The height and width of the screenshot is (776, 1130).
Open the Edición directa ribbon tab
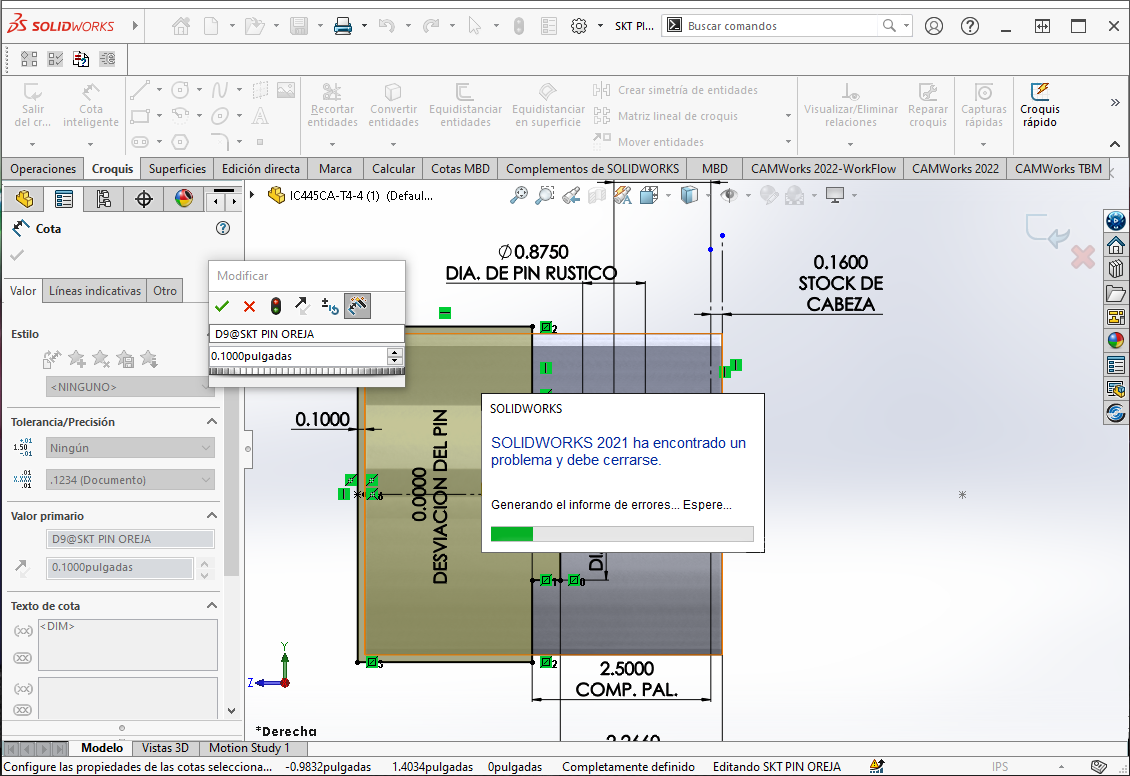click(261, 169)
